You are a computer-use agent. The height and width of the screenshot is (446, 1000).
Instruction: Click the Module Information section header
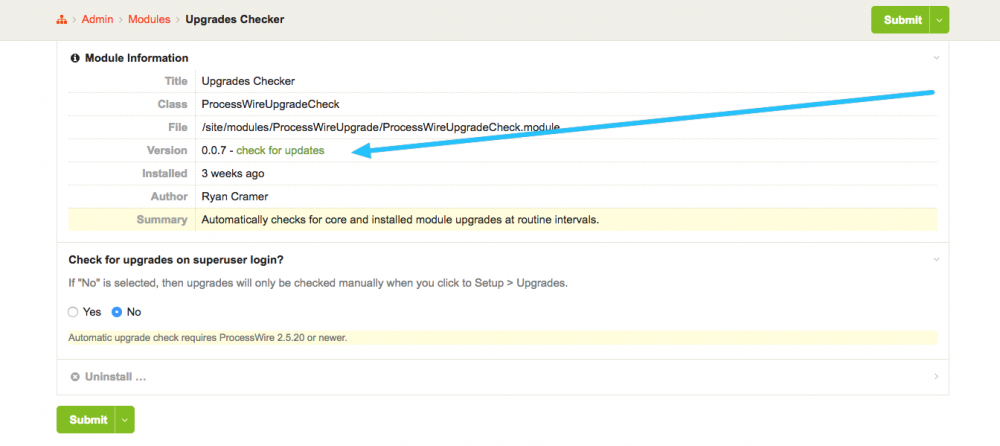[x=136, y=58]
